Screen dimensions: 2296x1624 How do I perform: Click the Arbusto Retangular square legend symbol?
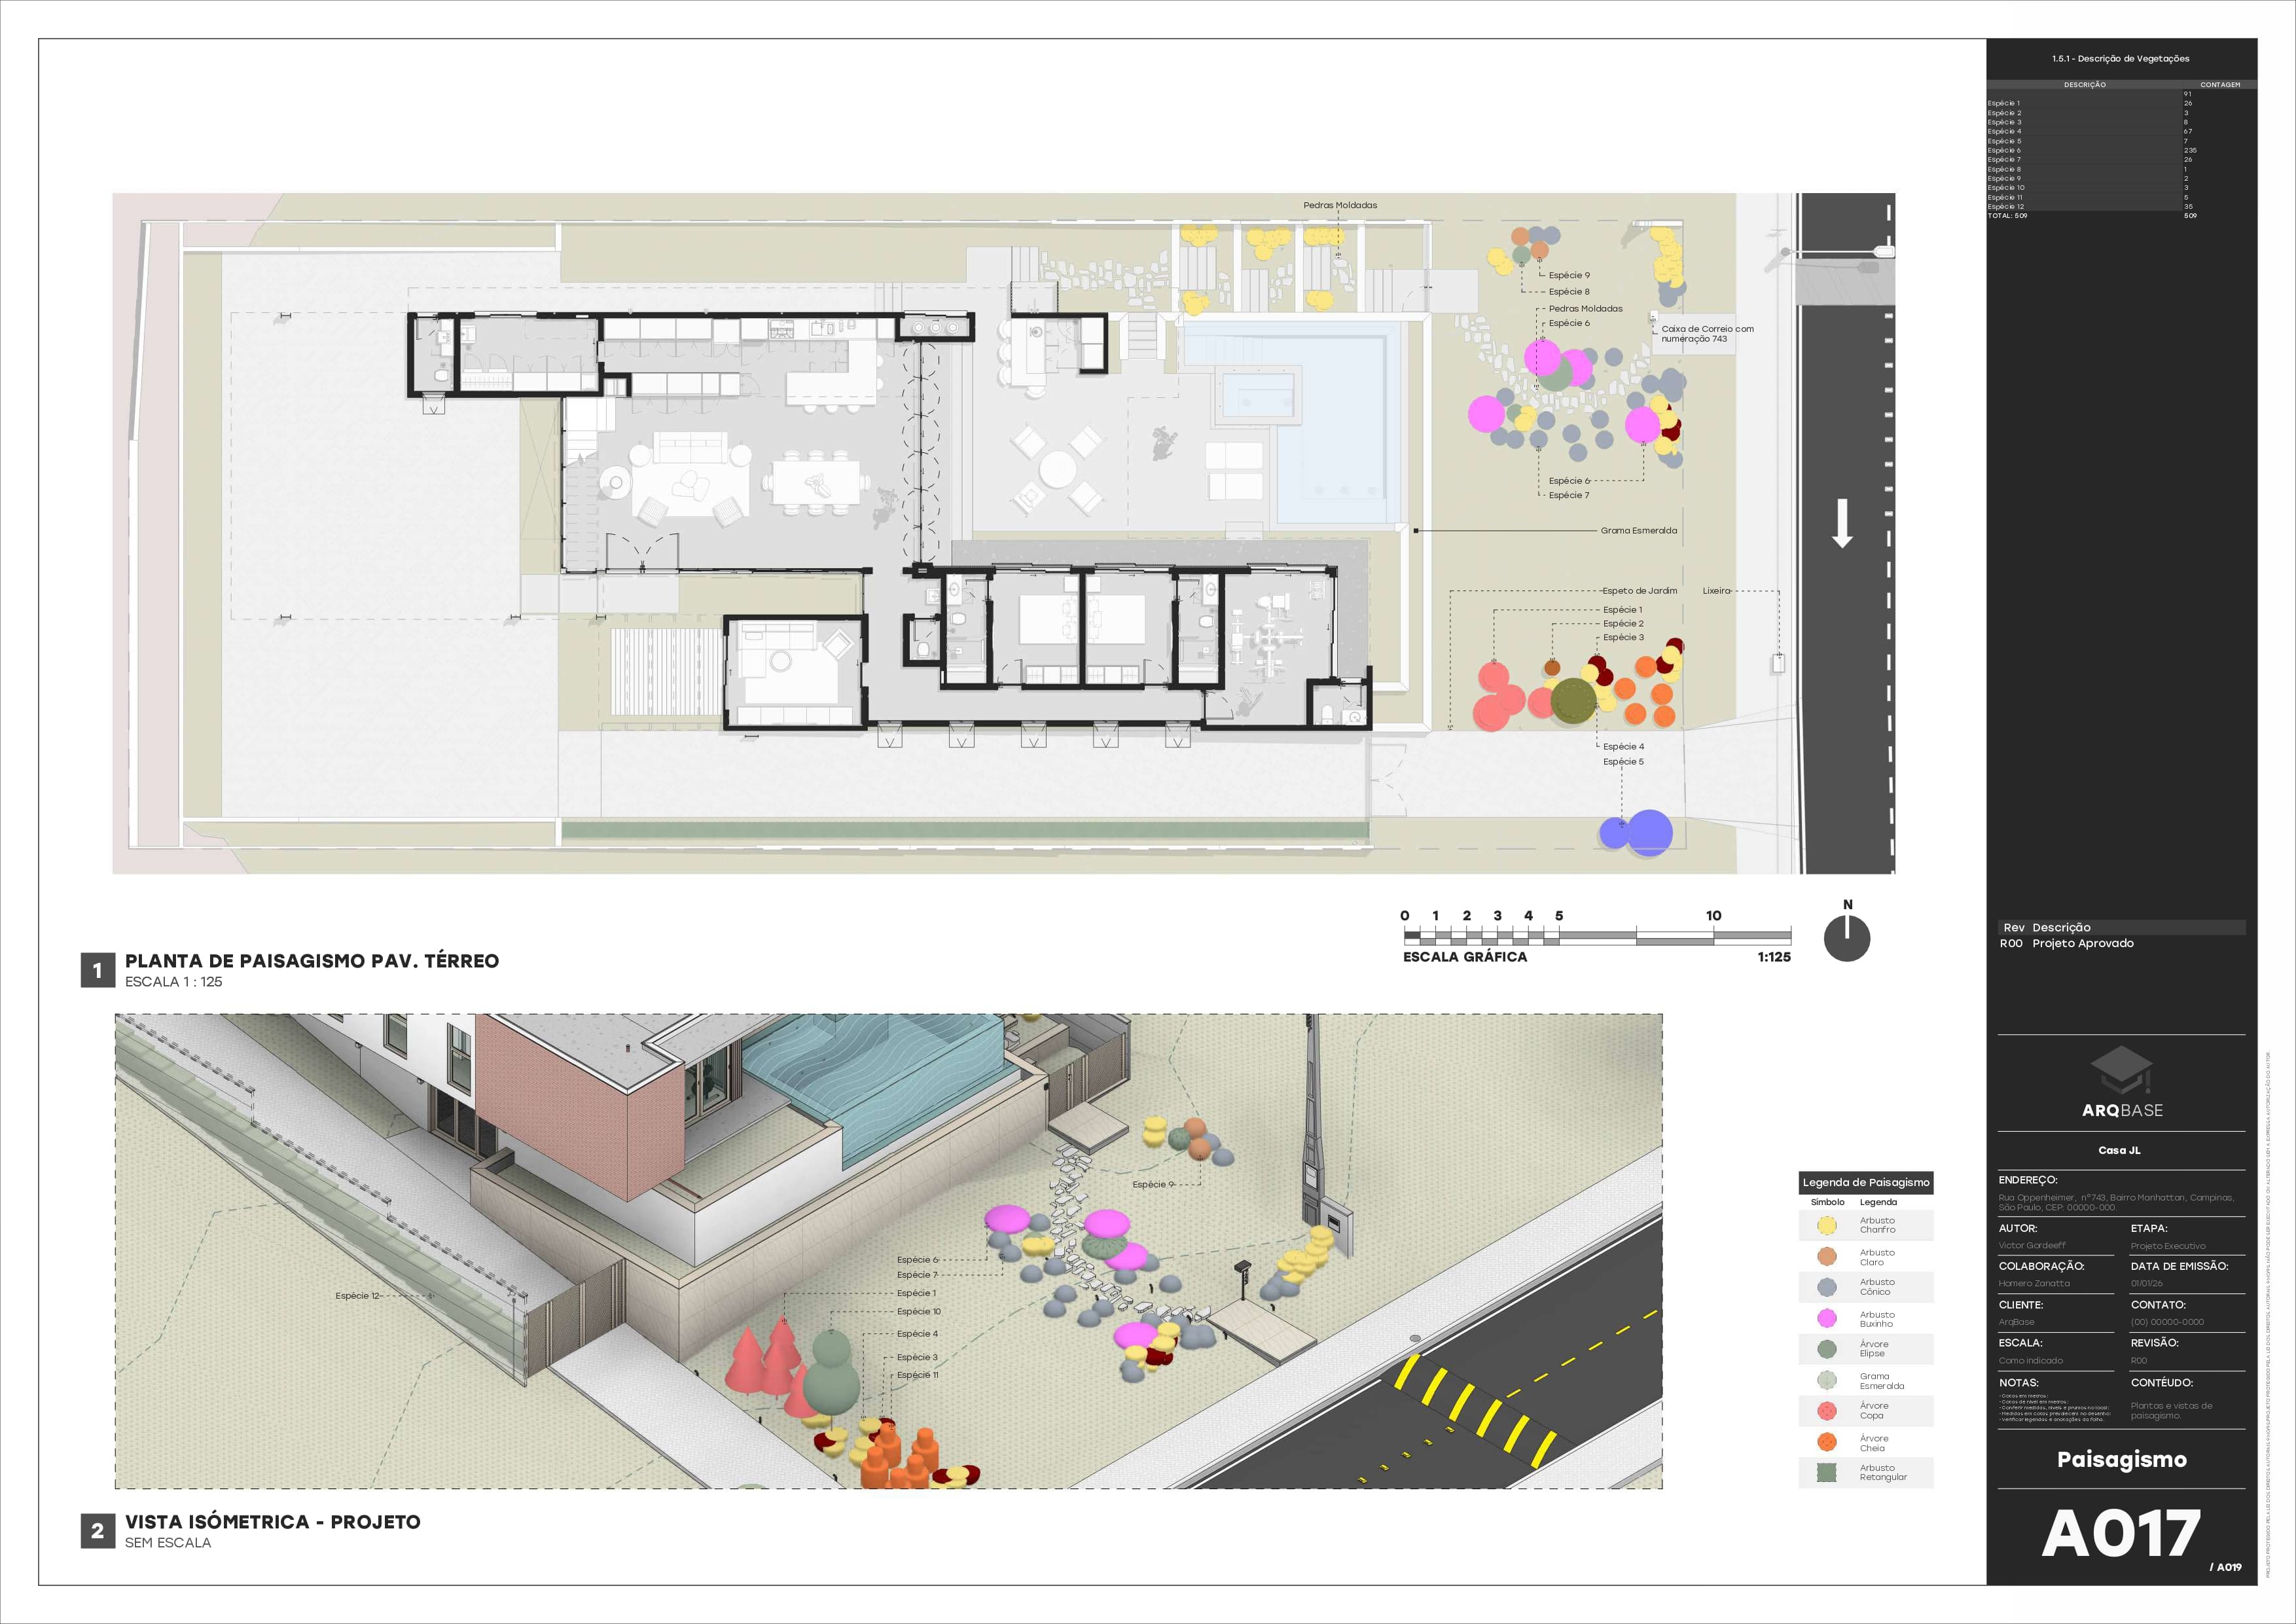point(1827,1472)
